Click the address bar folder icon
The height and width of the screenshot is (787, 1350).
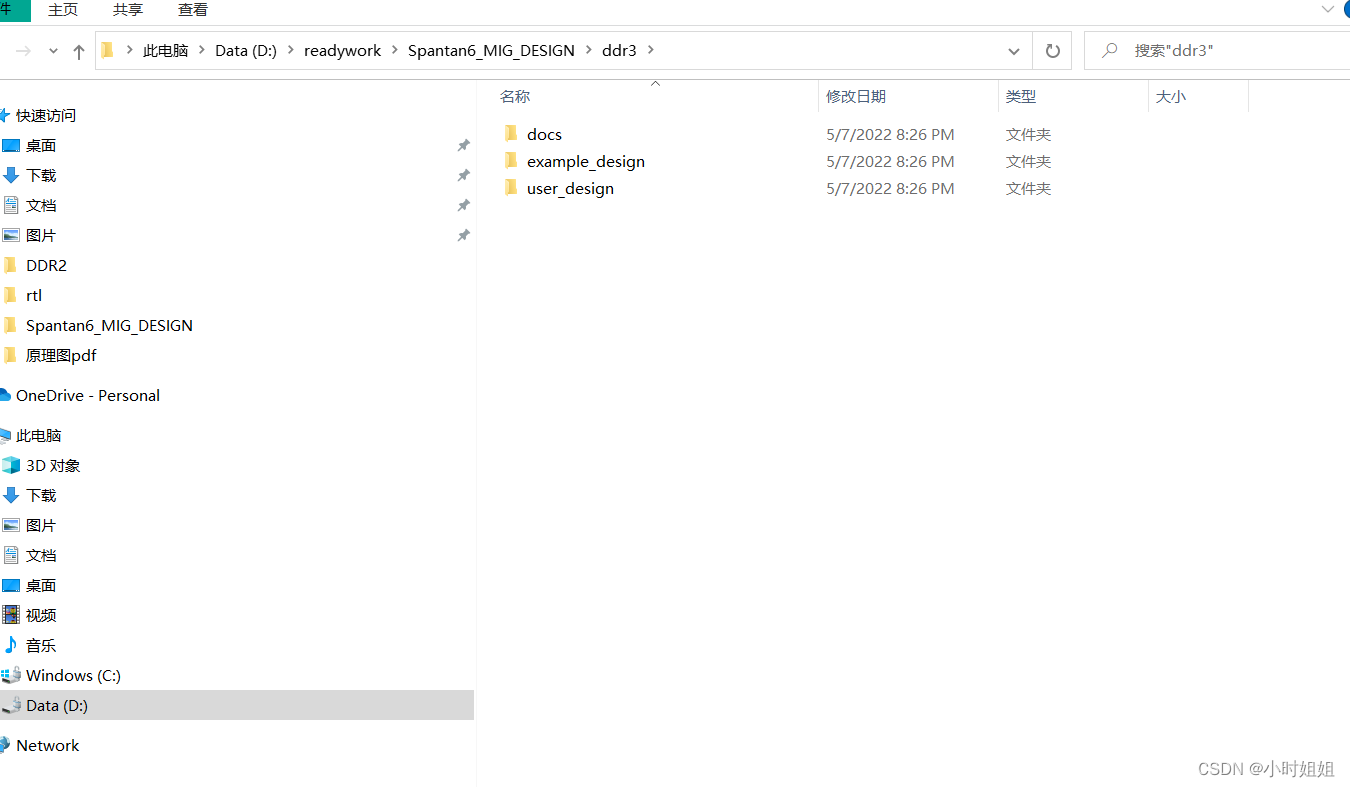(x=109, y=50)
